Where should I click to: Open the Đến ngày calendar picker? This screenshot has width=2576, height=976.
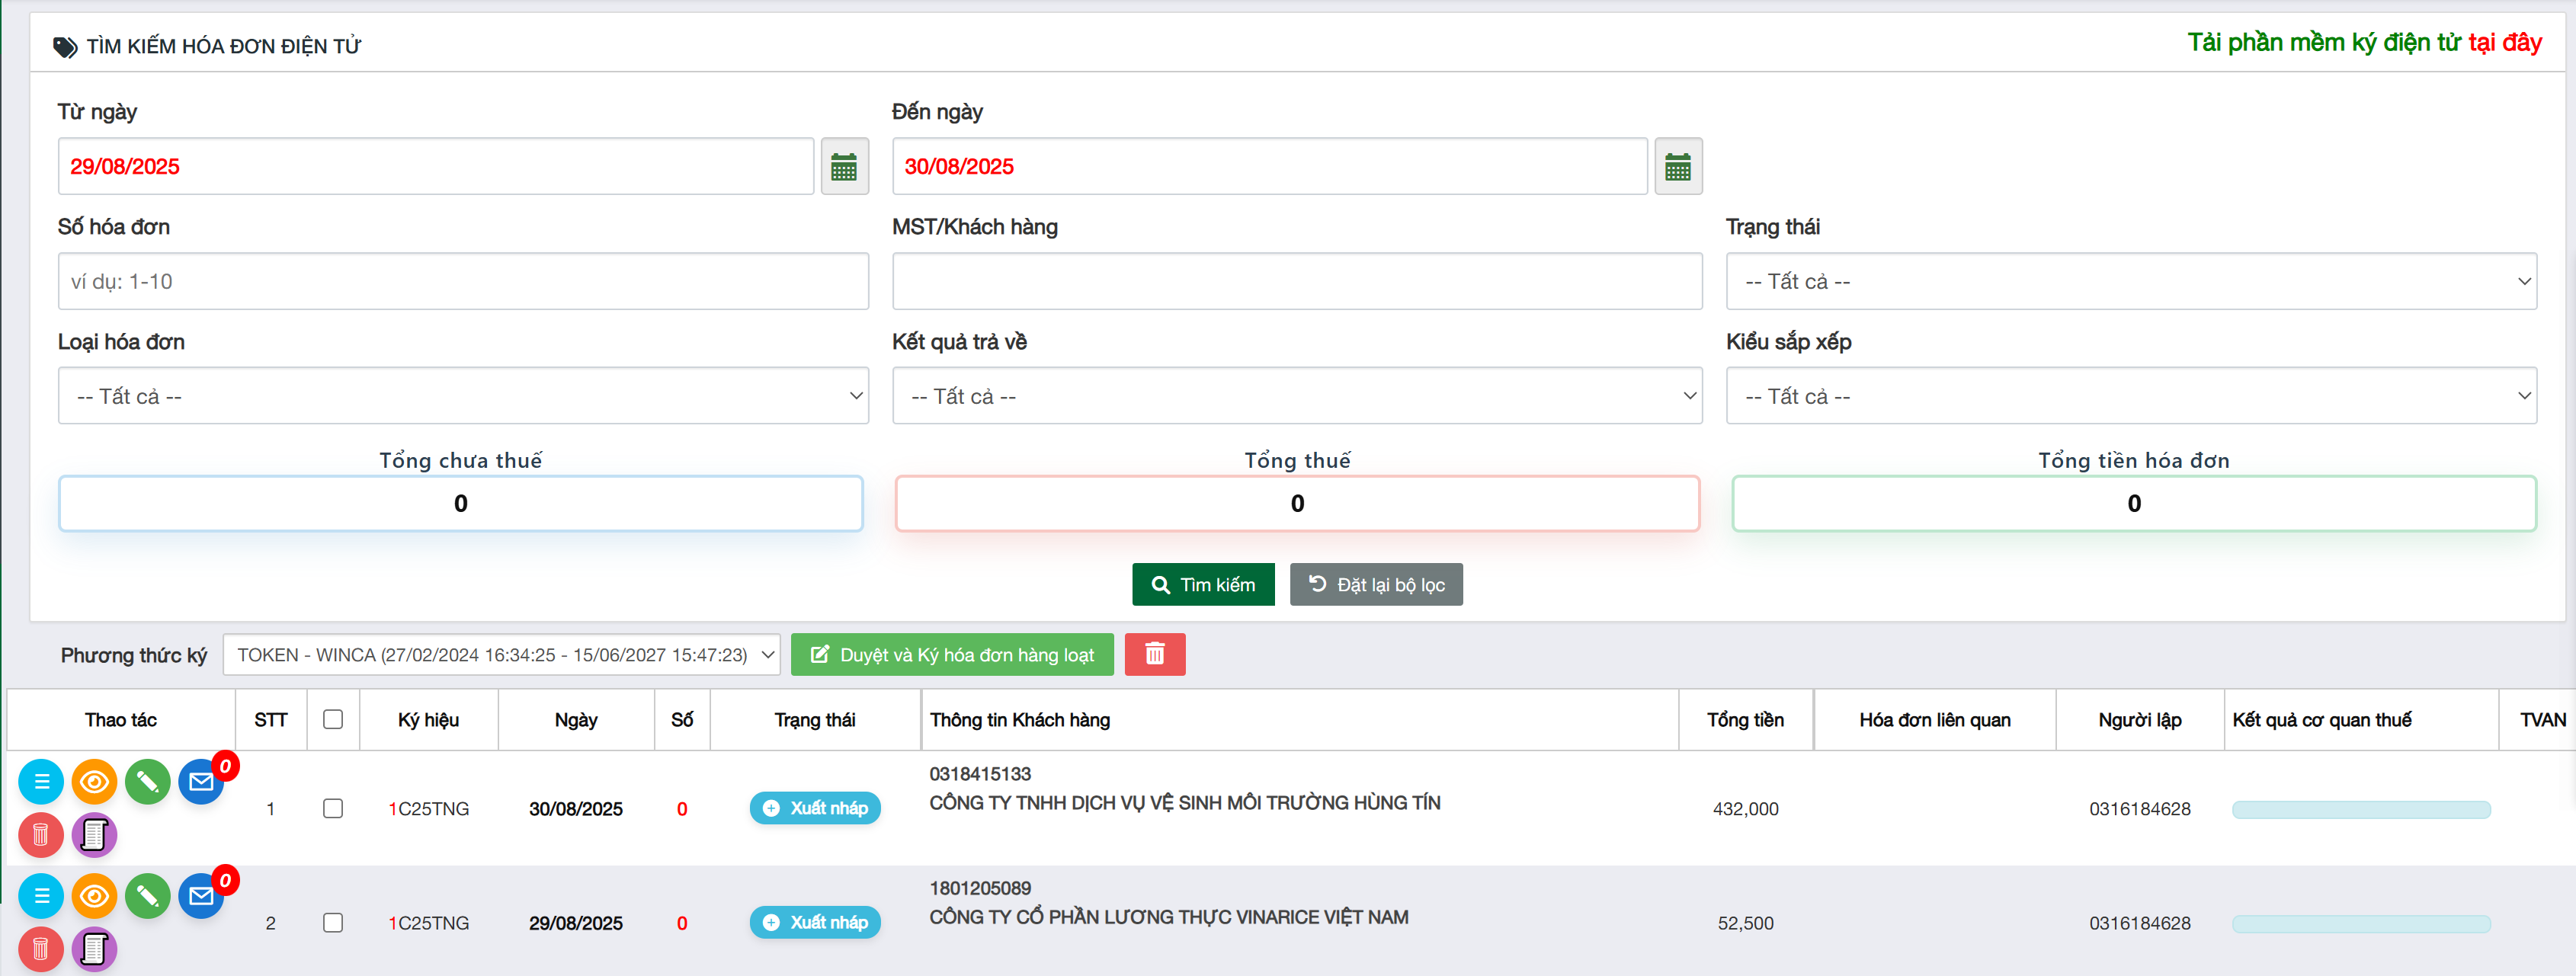(1678, 167)
